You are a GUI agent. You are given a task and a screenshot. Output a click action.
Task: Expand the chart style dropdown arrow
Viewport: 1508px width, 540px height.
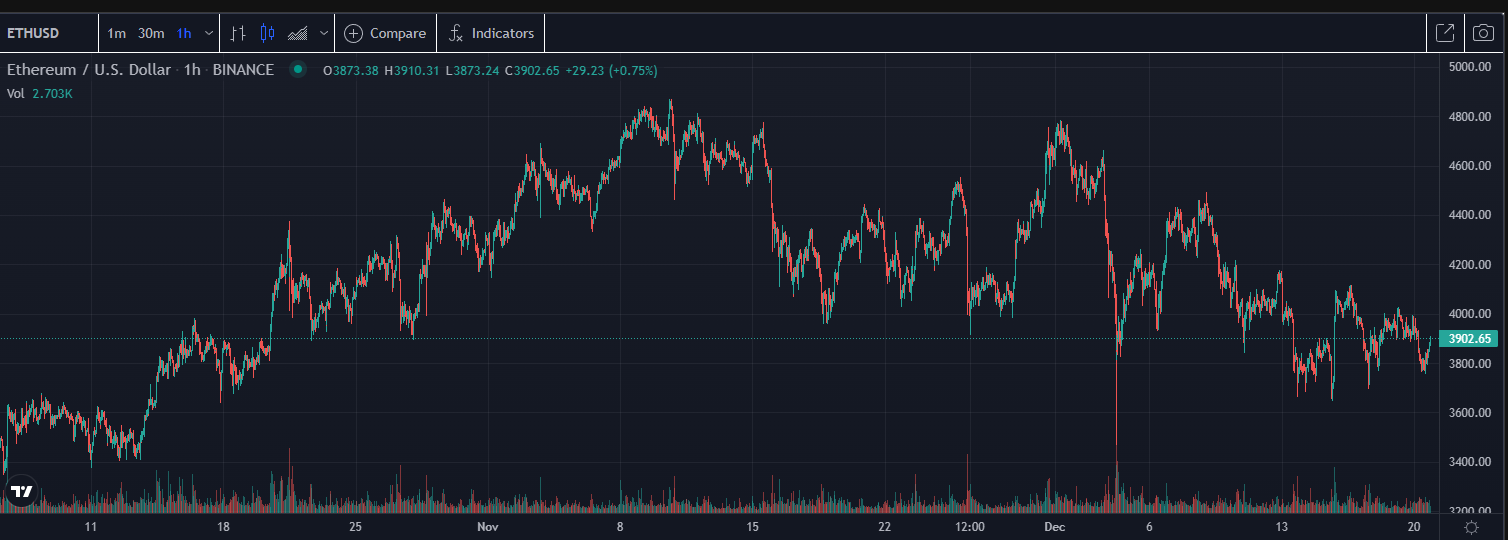[x=324, y=33]
